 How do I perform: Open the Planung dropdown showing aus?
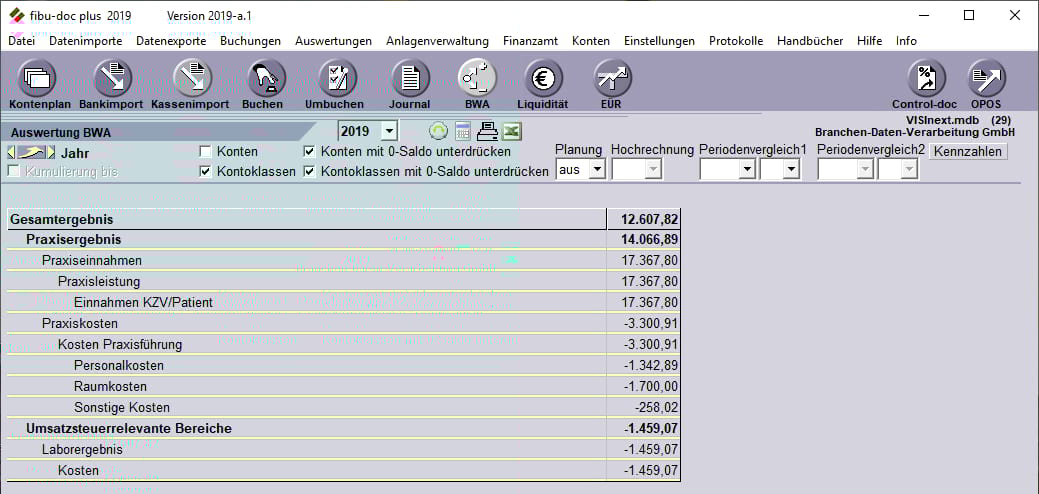click(597, 170)
